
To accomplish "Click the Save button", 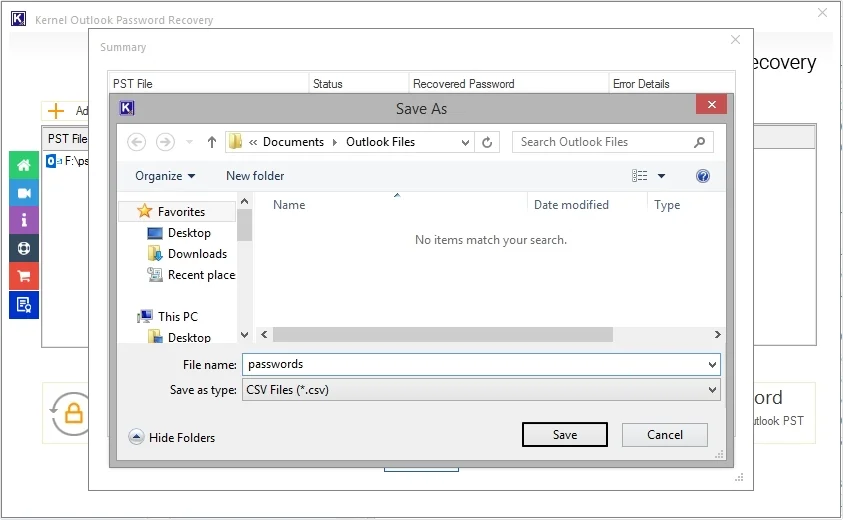I will pyautogui.click(x=565, y=434).
